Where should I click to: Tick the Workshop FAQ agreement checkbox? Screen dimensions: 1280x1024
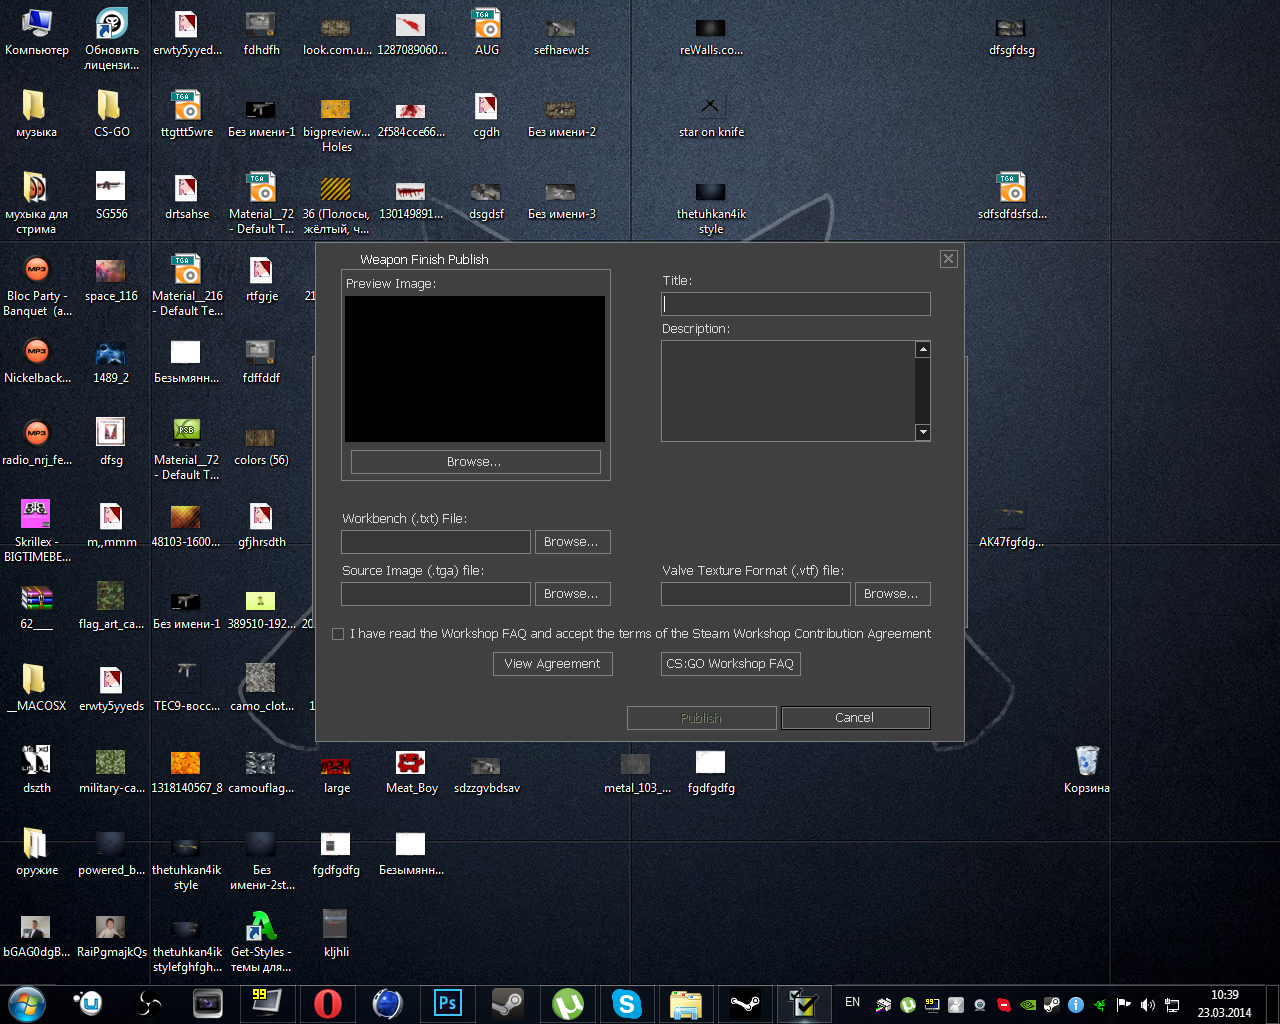click(x=338, y=634)
